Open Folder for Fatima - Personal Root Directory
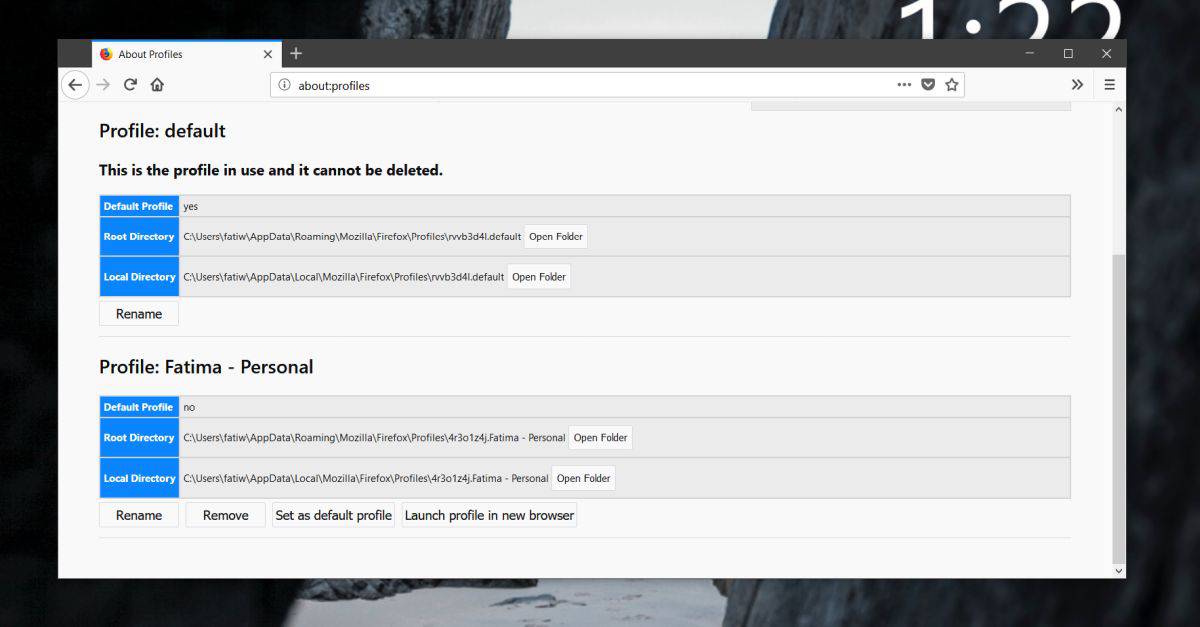1200x627 pixels. click(601, 438)
